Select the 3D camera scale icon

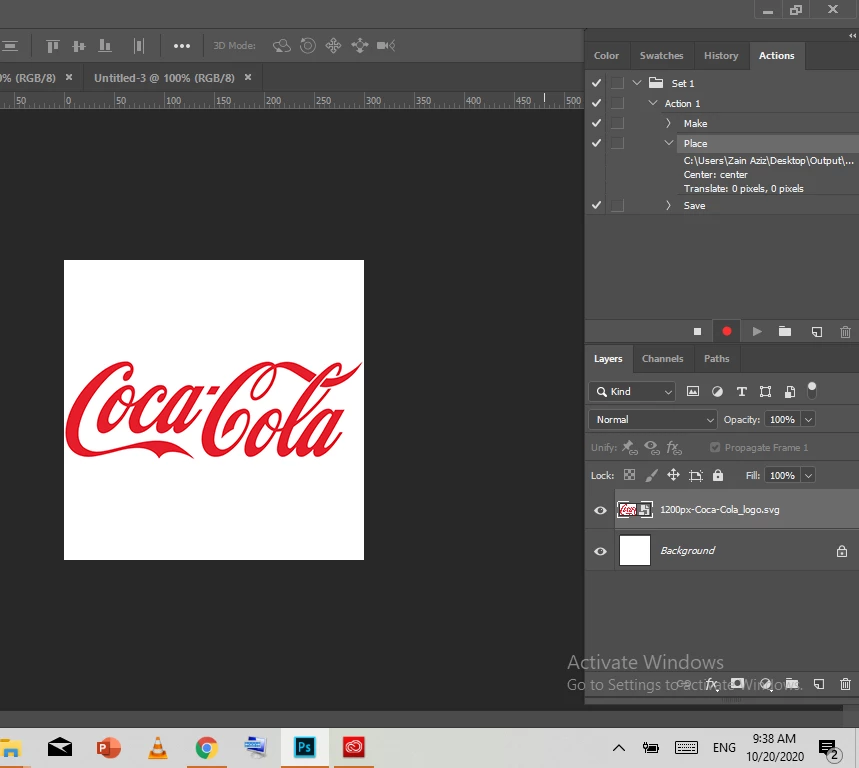tap(386, 45)
